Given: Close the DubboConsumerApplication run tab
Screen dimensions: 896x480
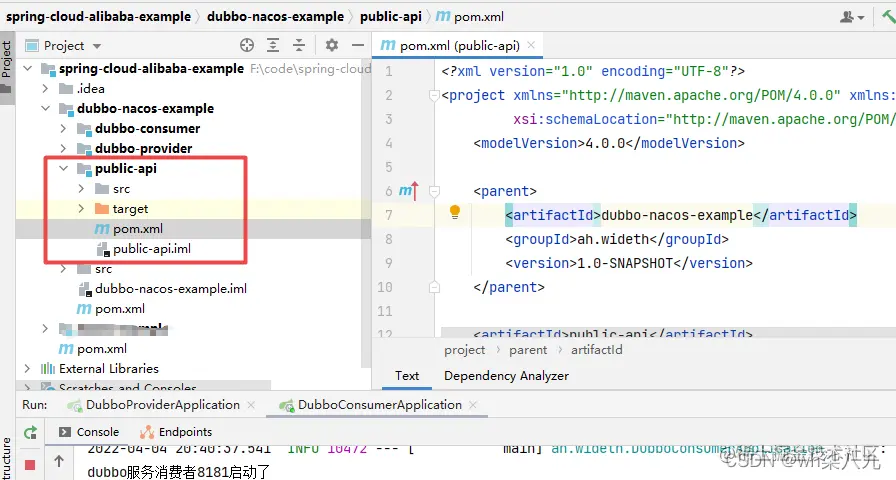Looking at the screenshot, I should tap(473, 405).
